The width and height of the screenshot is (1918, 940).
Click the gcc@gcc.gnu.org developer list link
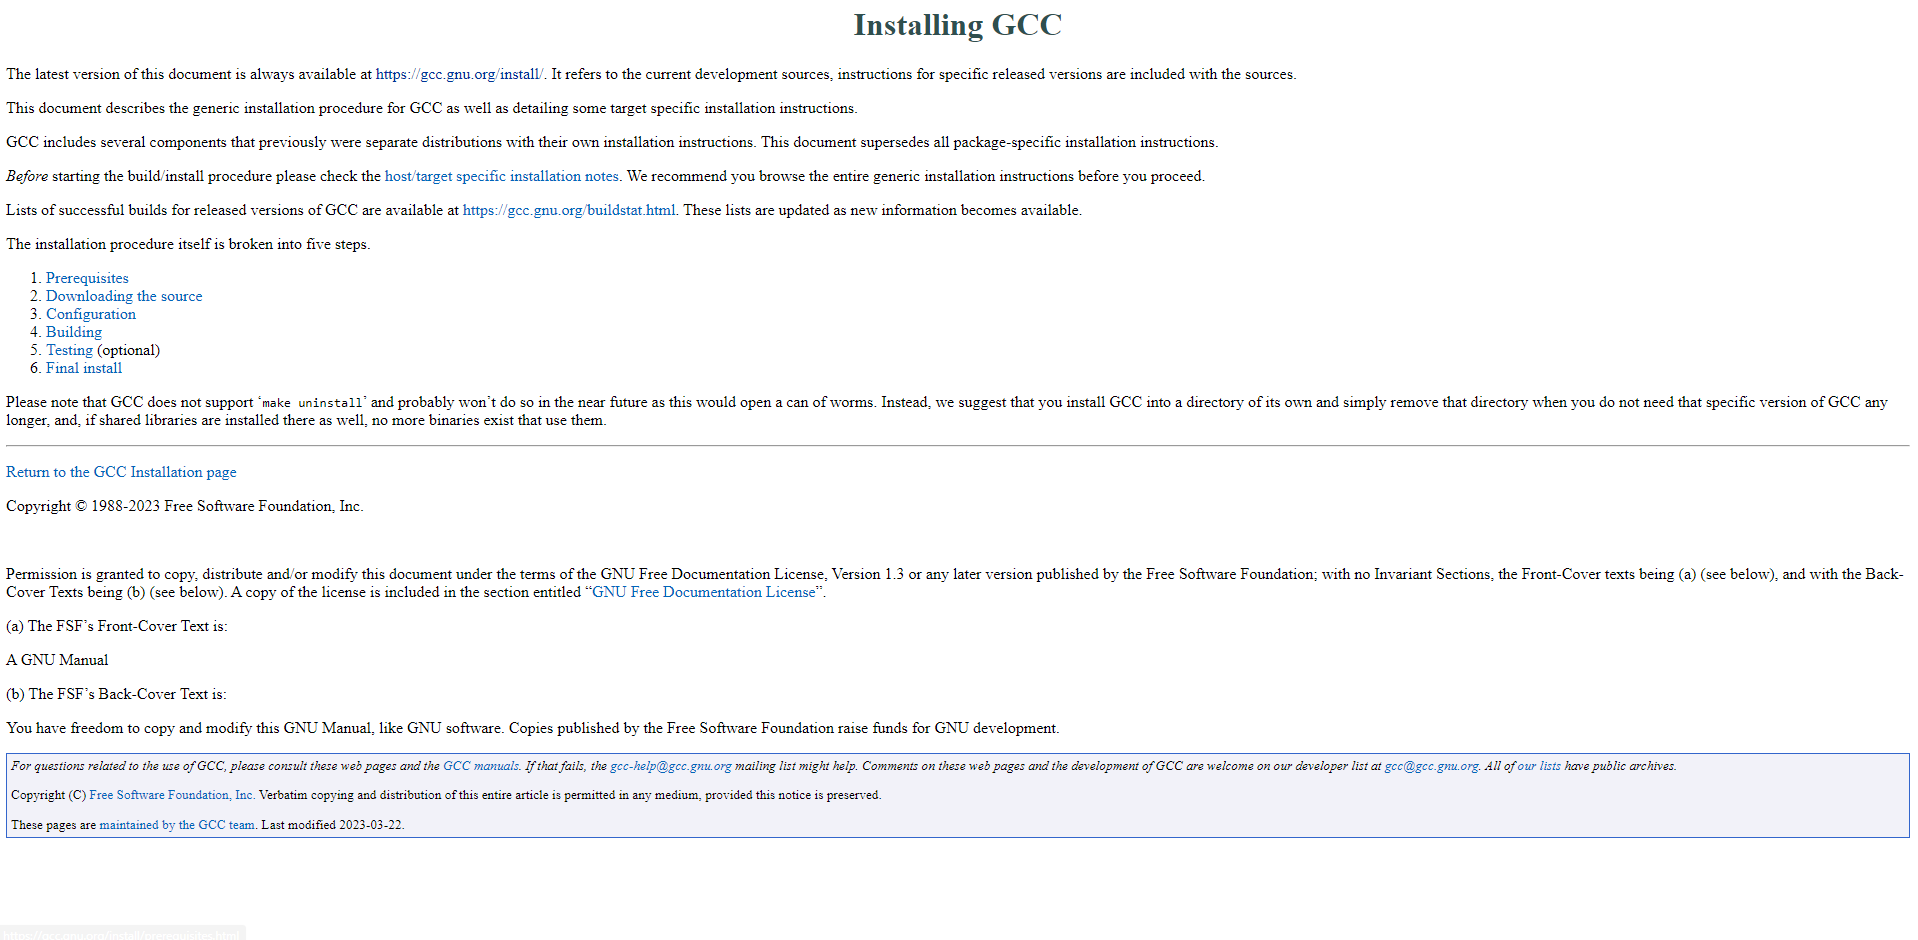[1431, 766]
